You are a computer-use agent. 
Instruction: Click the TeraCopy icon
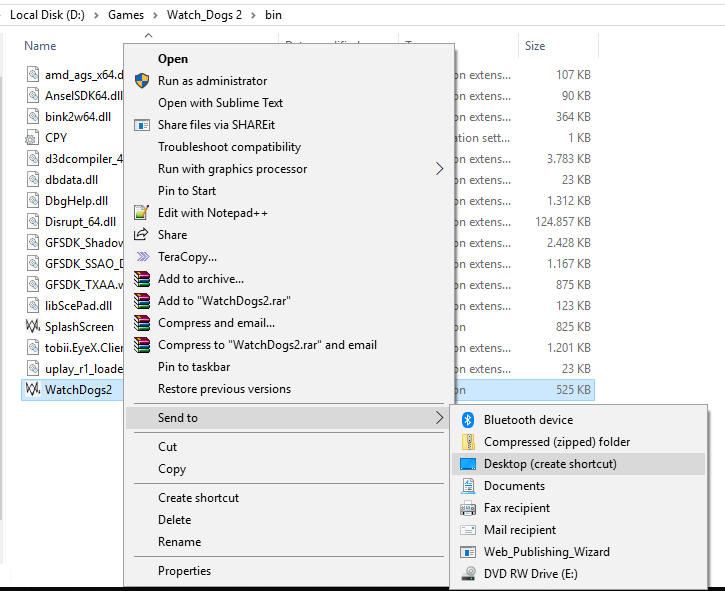tap(143, 256)
